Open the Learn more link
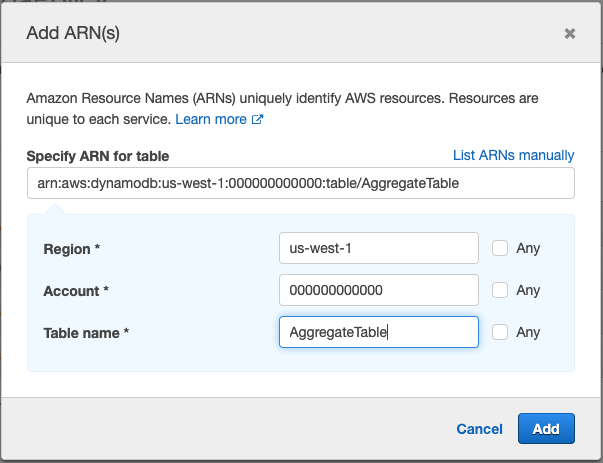 coord(211,119)
